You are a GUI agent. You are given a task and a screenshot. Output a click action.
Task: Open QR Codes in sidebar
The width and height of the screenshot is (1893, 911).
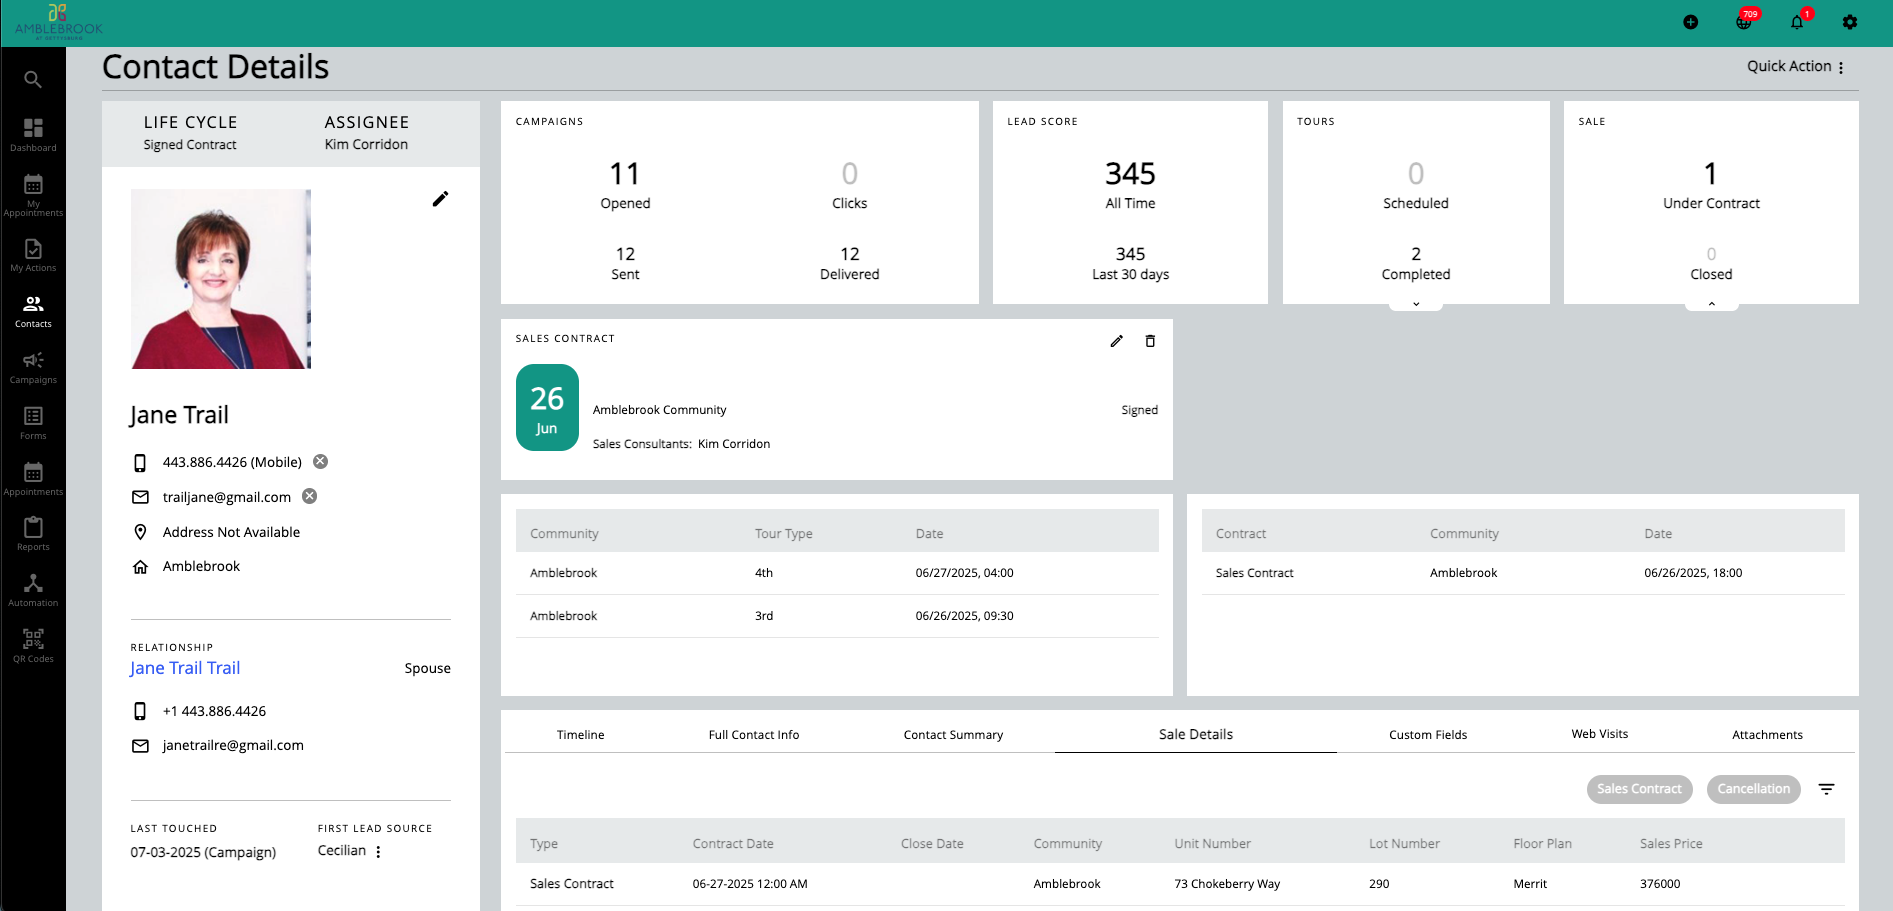click(x=33, y=646)
